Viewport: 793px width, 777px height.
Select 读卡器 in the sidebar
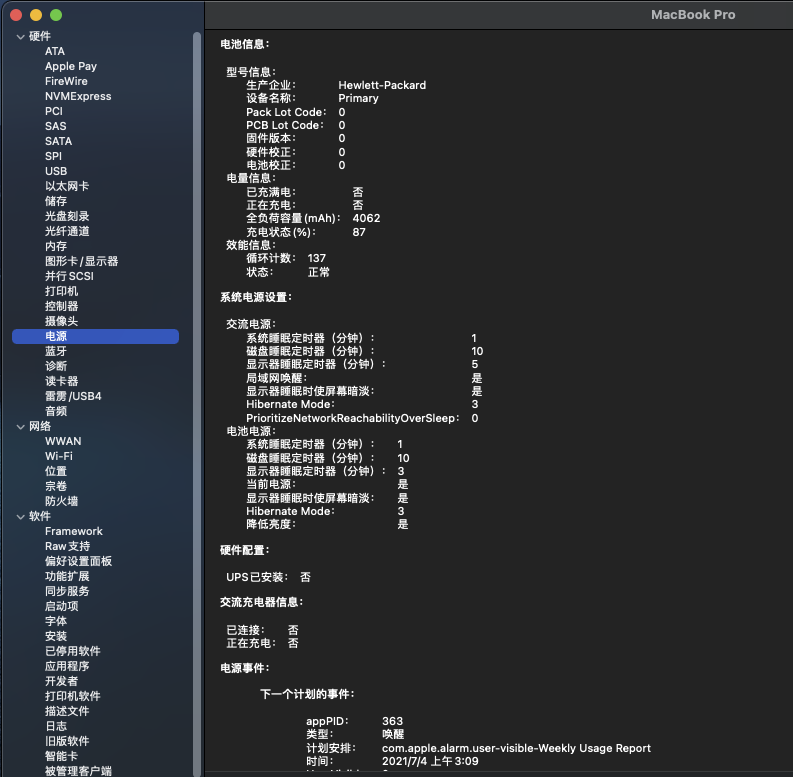point(61,381)
